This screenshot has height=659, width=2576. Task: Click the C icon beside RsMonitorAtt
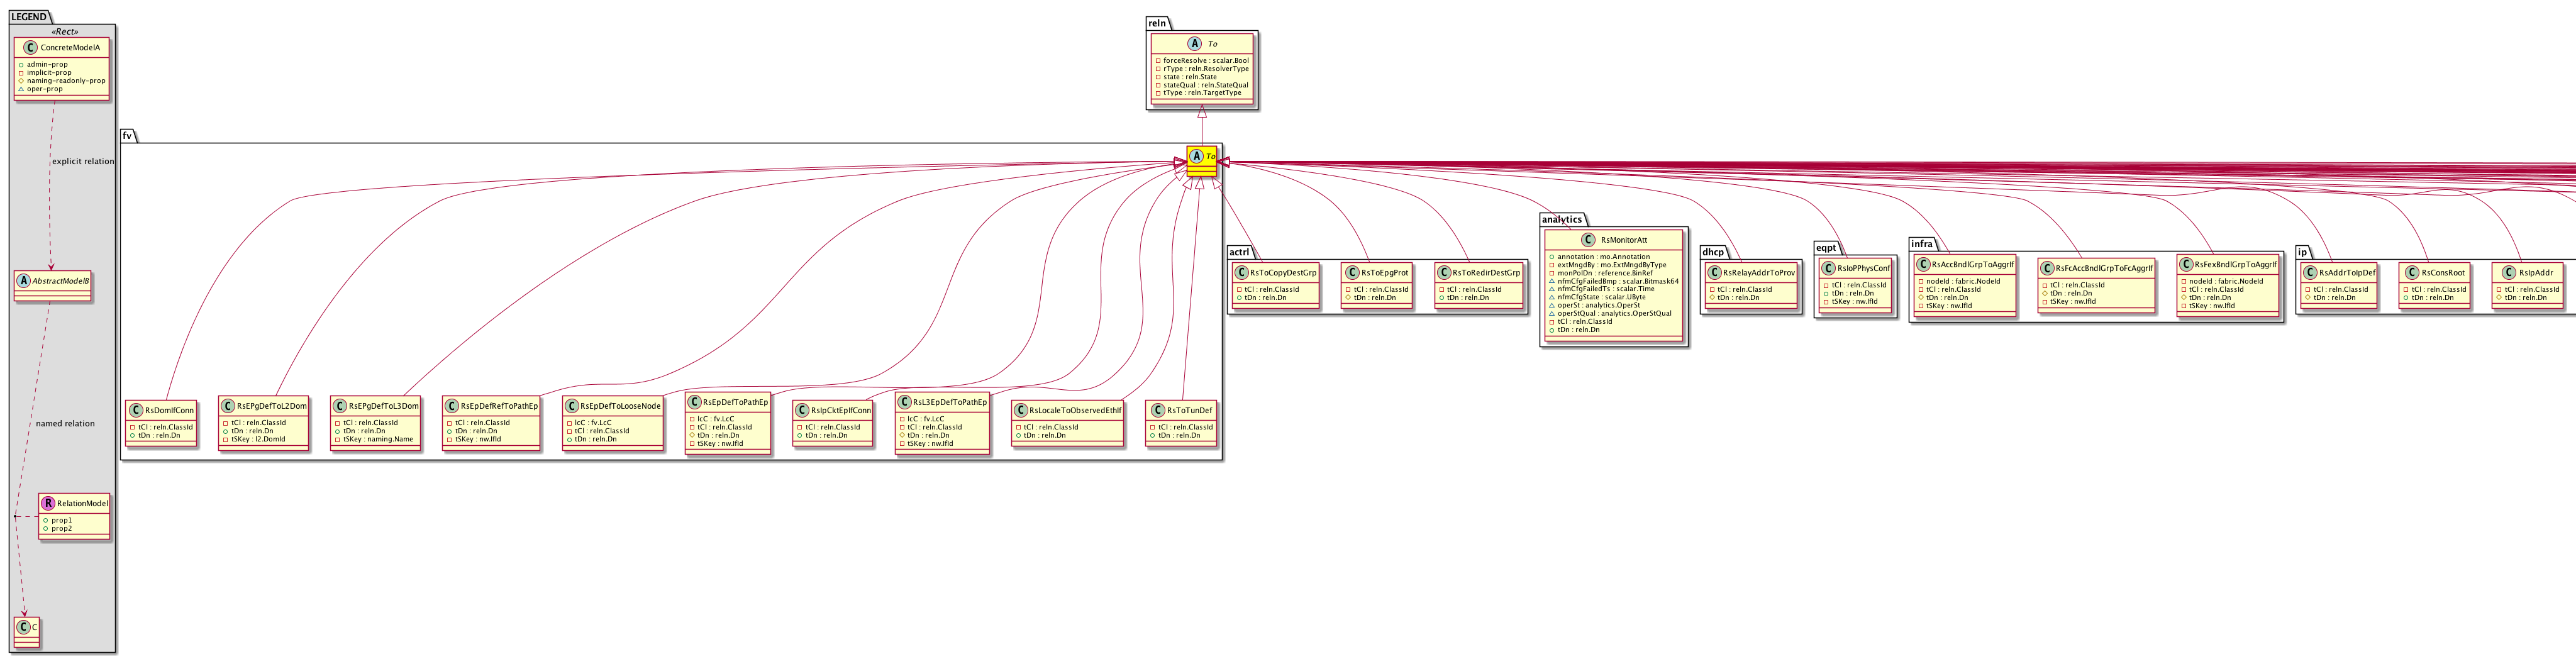[1589, 240]
